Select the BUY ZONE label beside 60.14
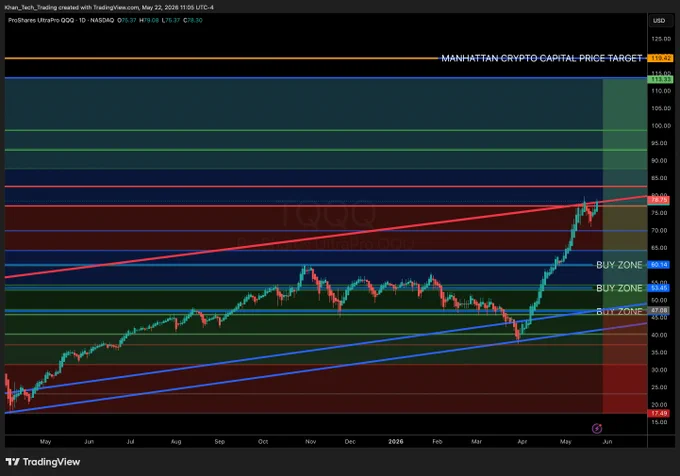Screen dimensions: 680x476 (619, 265)
